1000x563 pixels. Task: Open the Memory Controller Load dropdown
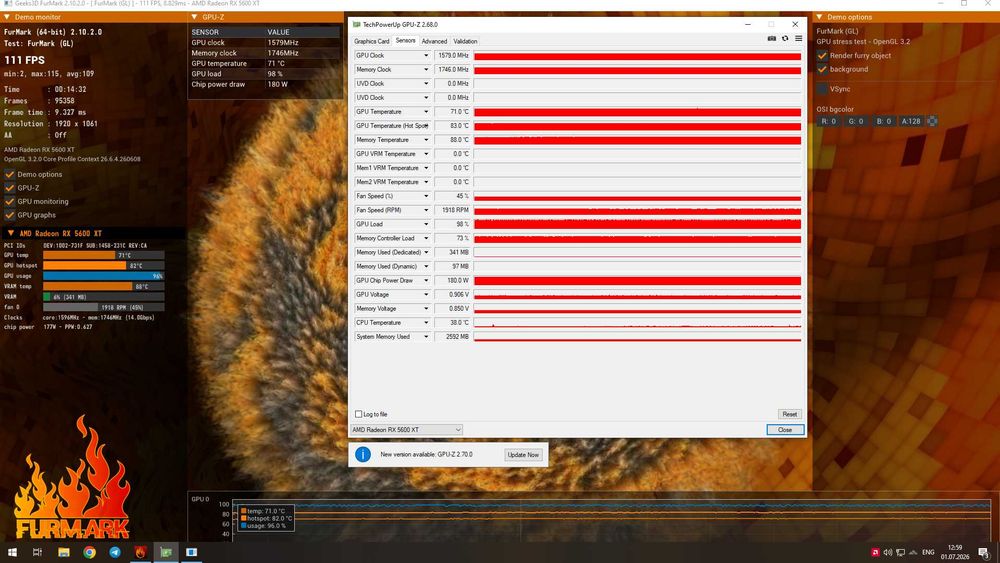[426, 238]
